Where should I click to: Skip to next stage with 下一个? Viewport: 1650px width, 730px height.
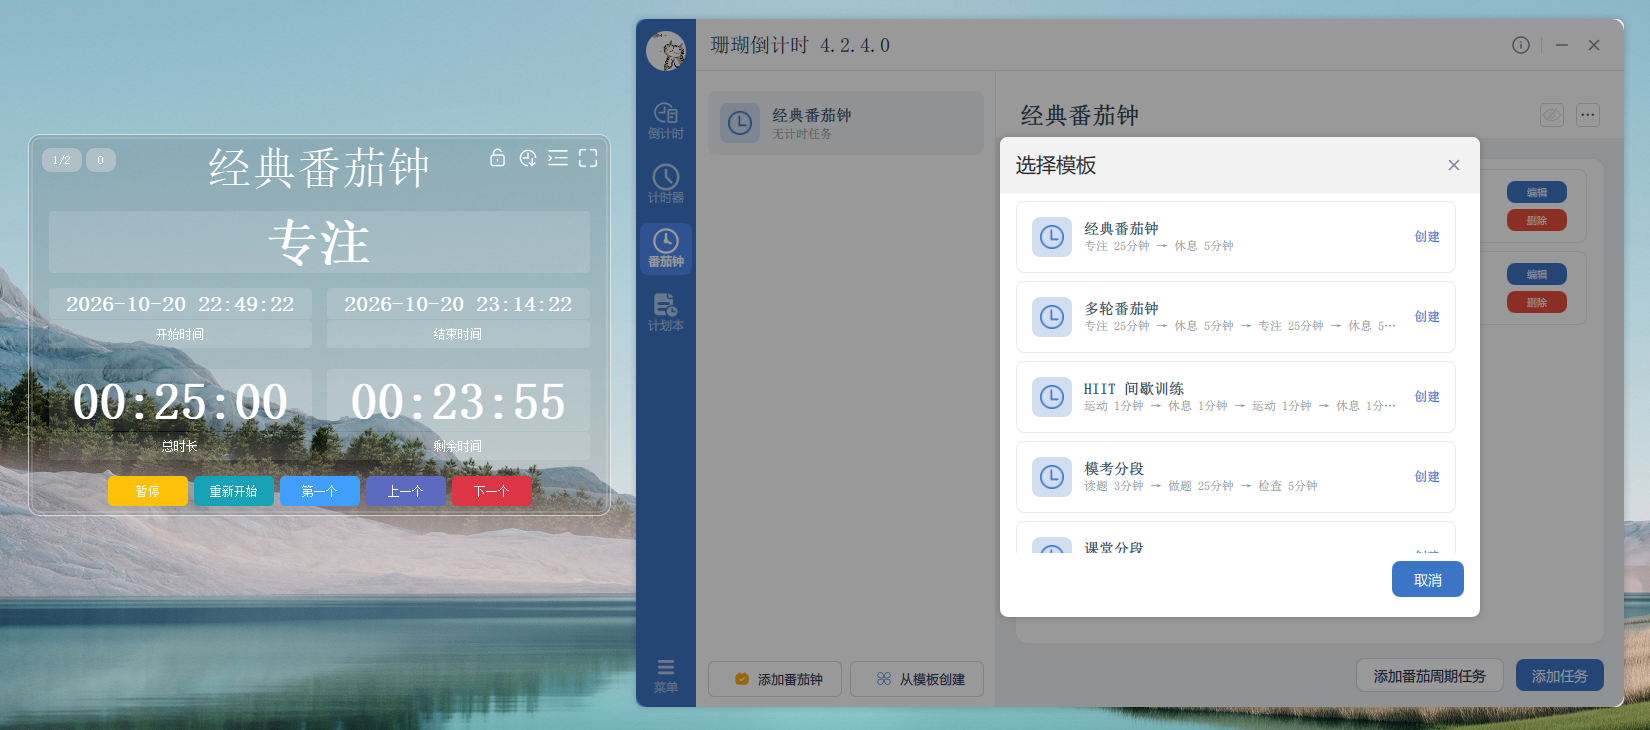492,491
